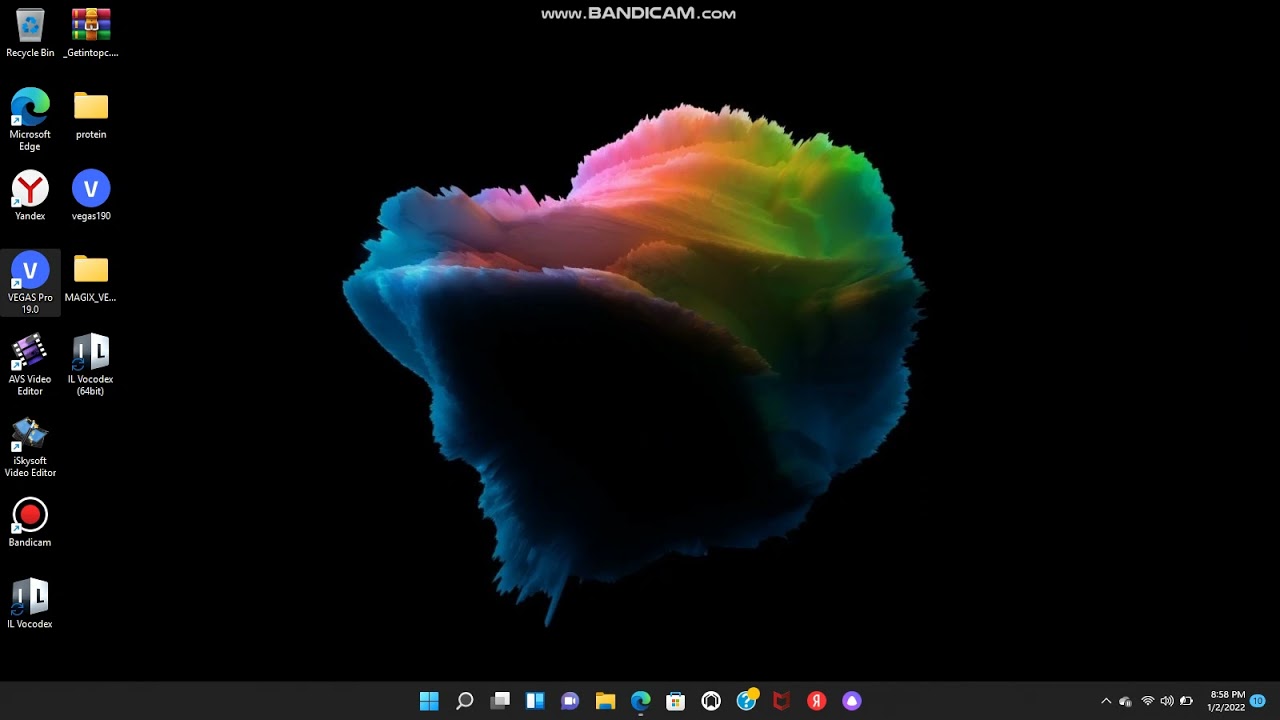The width and height of the screenshot is (1280, 720).
Task: Open File Explorer from the taskbar
Action: 605,701
